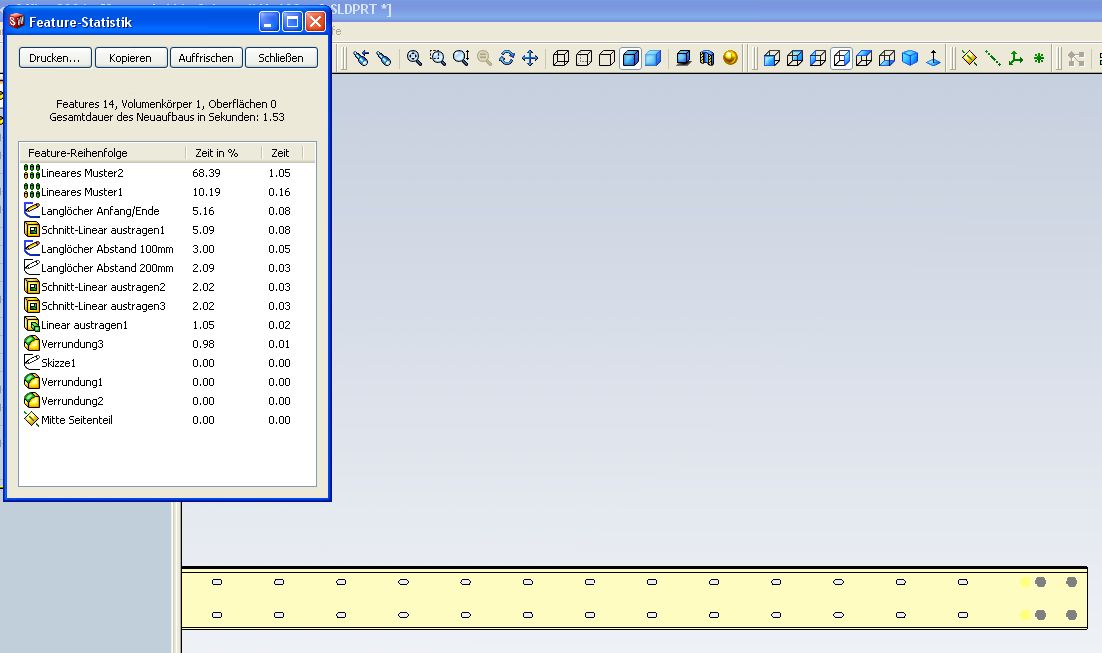The image size is (1102, 653).
Task: Click the 68.39 percent value
Action: point(206,173)
